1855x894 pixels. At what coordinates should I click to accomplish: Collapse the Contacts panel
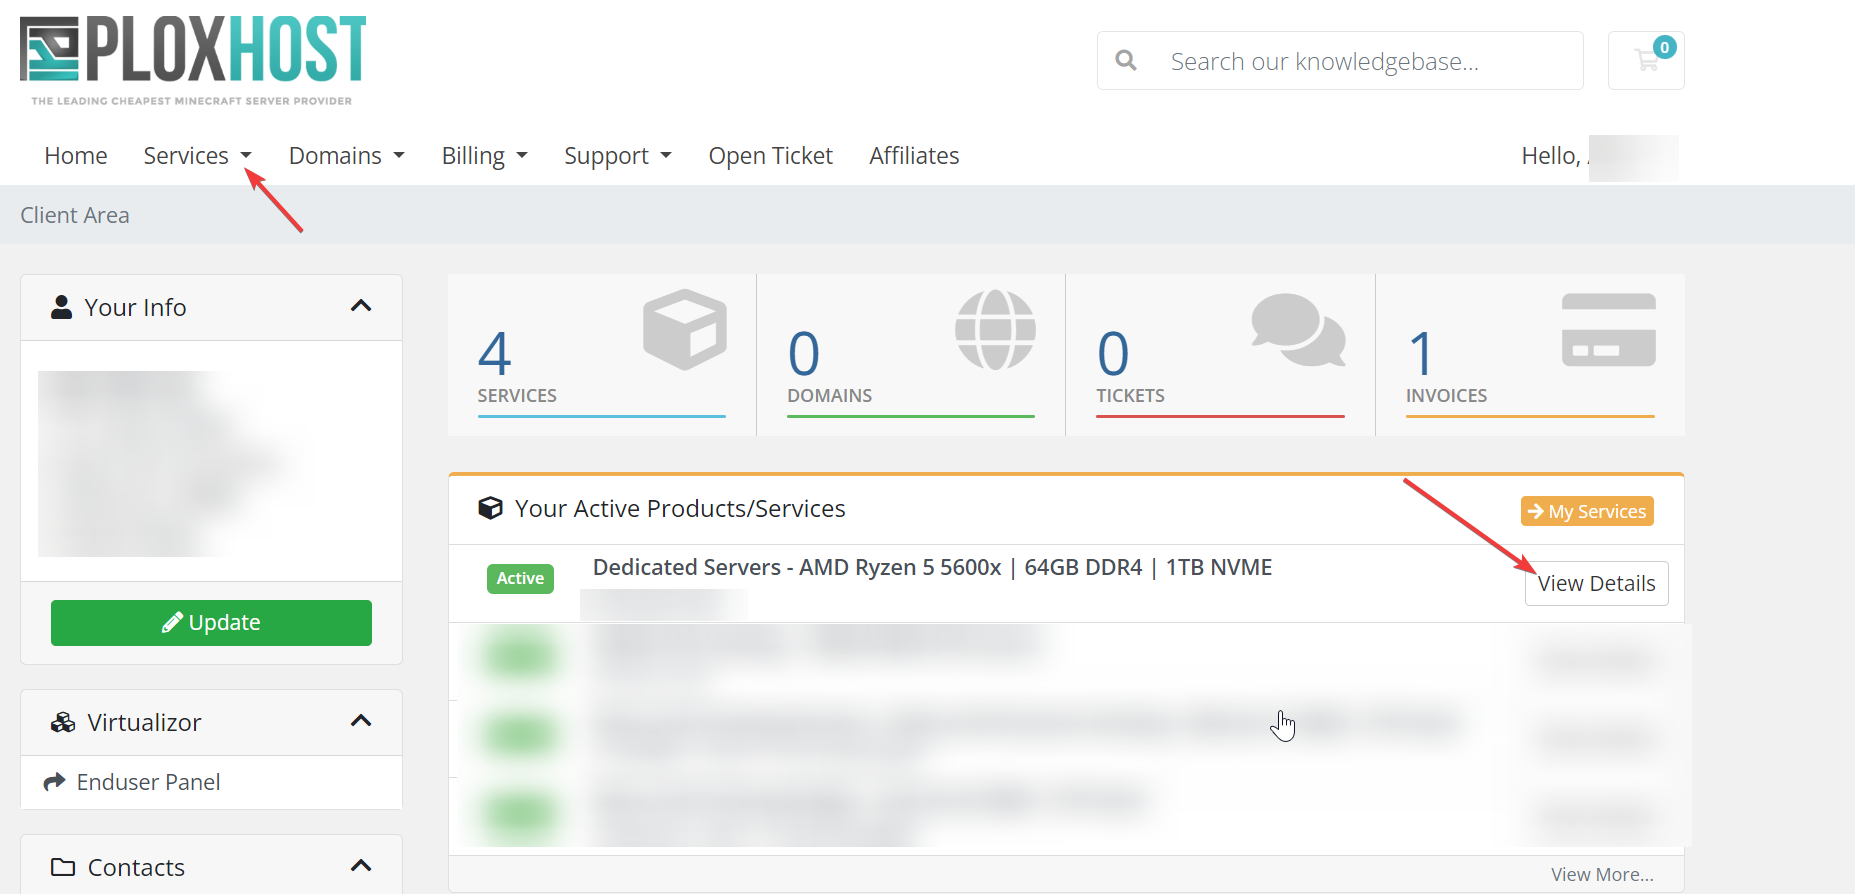pyautogui.click(x=361, y=866)
